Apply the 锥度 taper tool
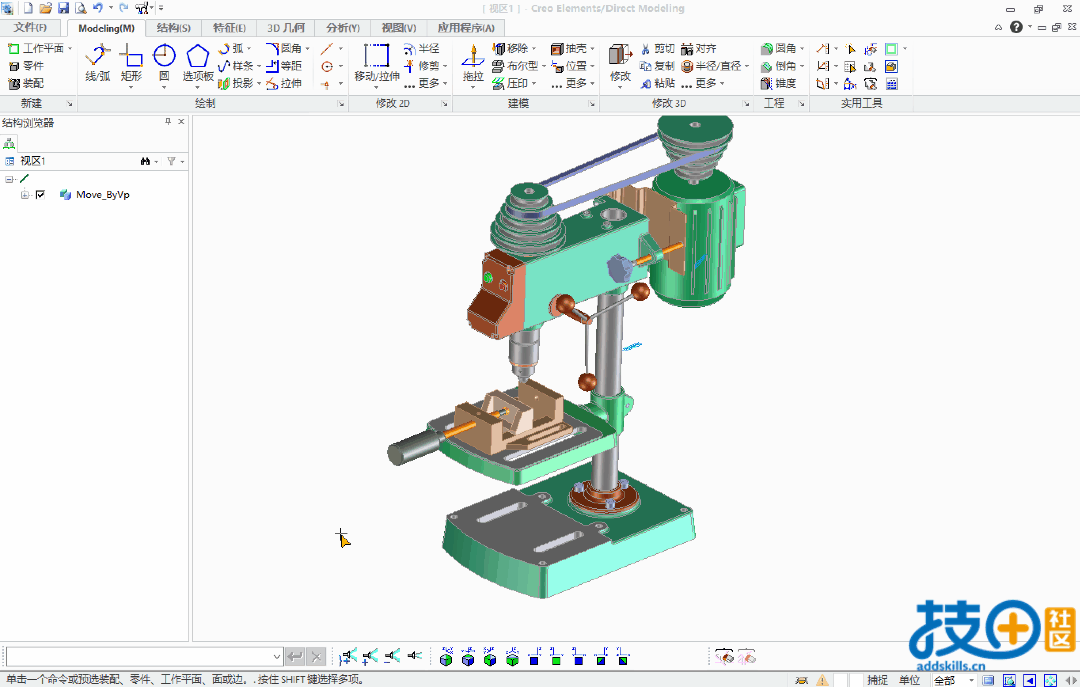Image resolution: width=1080 pixels, height=687 pixels. (779, 83)
